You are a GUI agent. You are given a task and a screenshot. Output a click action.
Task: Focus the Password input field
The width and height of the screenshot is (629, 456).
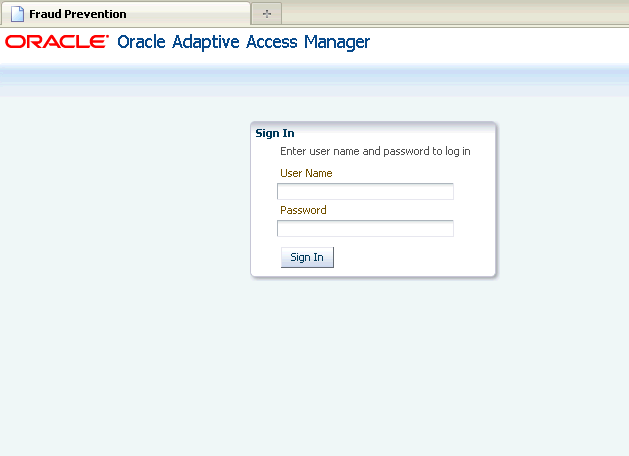tap(365, 228)
